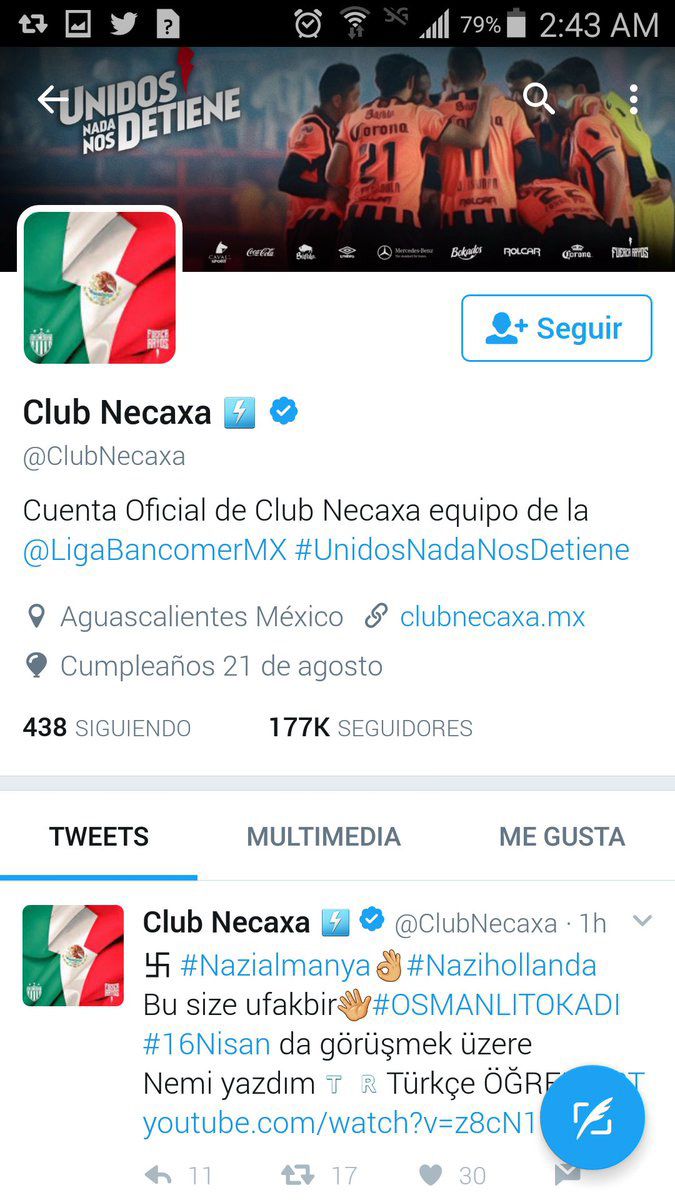View the 438 Siguiendo list
The height and width of the screenshot is (1200, 675).
point(106,728)
